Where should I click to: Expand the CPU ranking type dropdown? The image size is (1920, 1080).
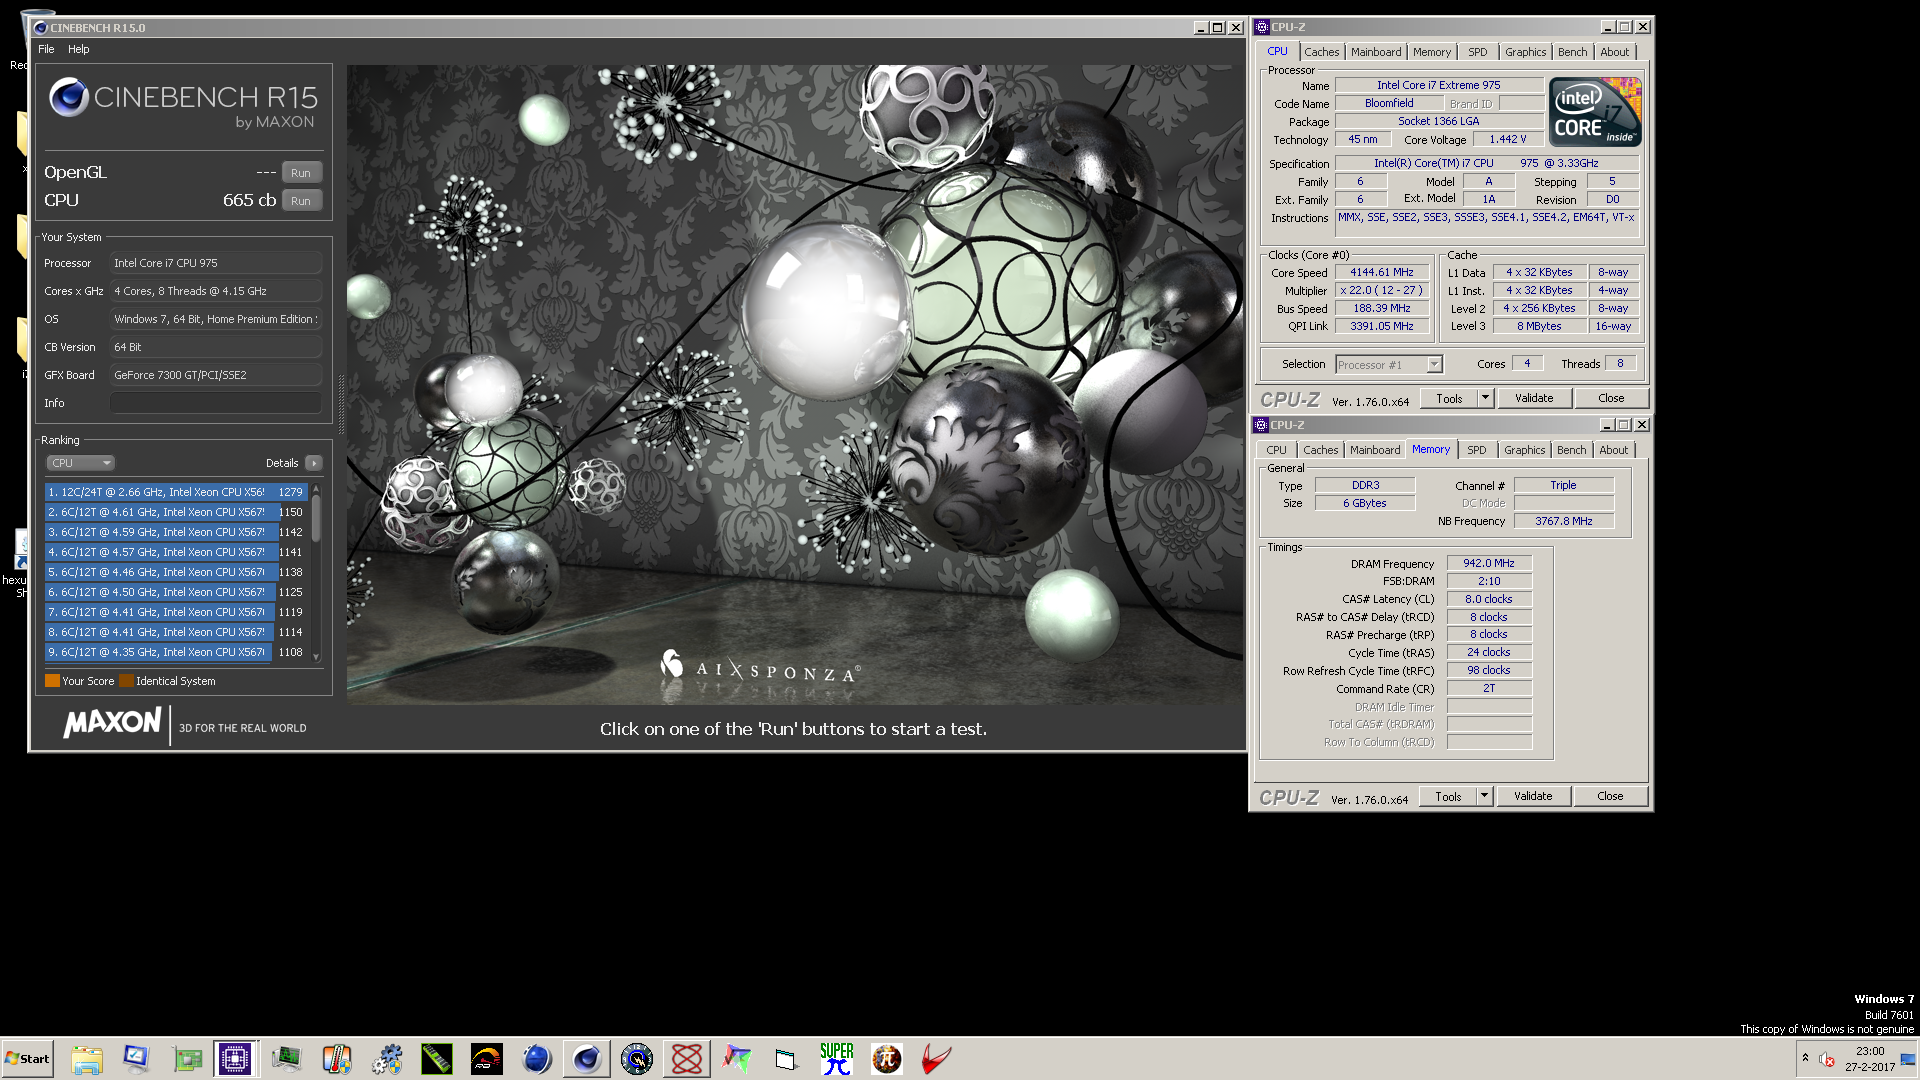point(81,463)
